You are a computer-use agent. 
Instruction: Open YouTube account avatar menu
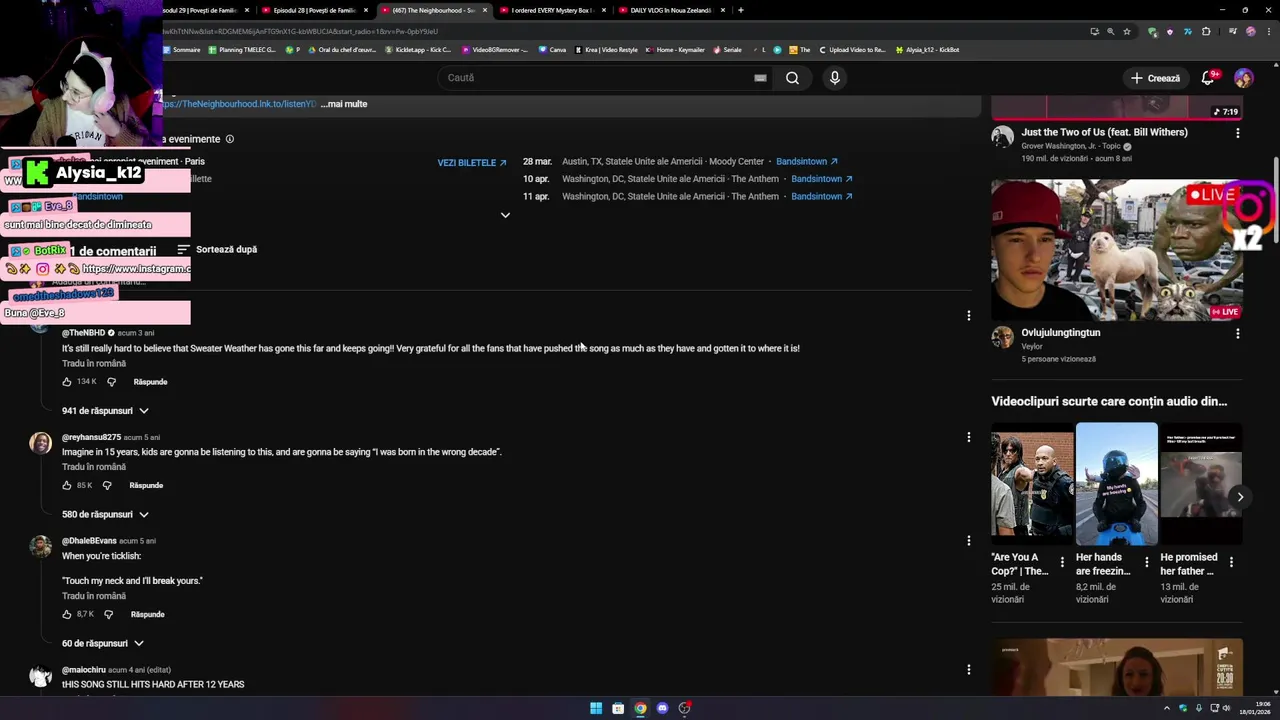click(x=1244, y=78)
